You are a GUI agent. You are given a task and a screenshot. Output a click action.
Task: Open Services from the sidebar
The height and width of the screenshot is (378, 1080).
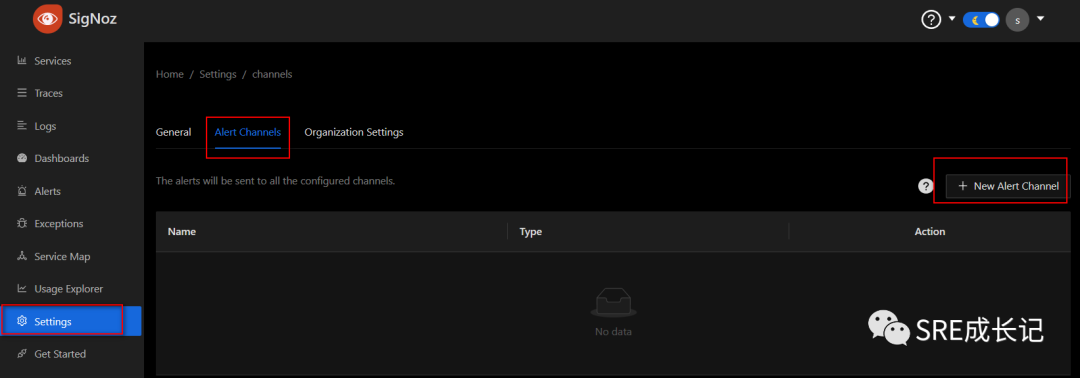[52, 61]
